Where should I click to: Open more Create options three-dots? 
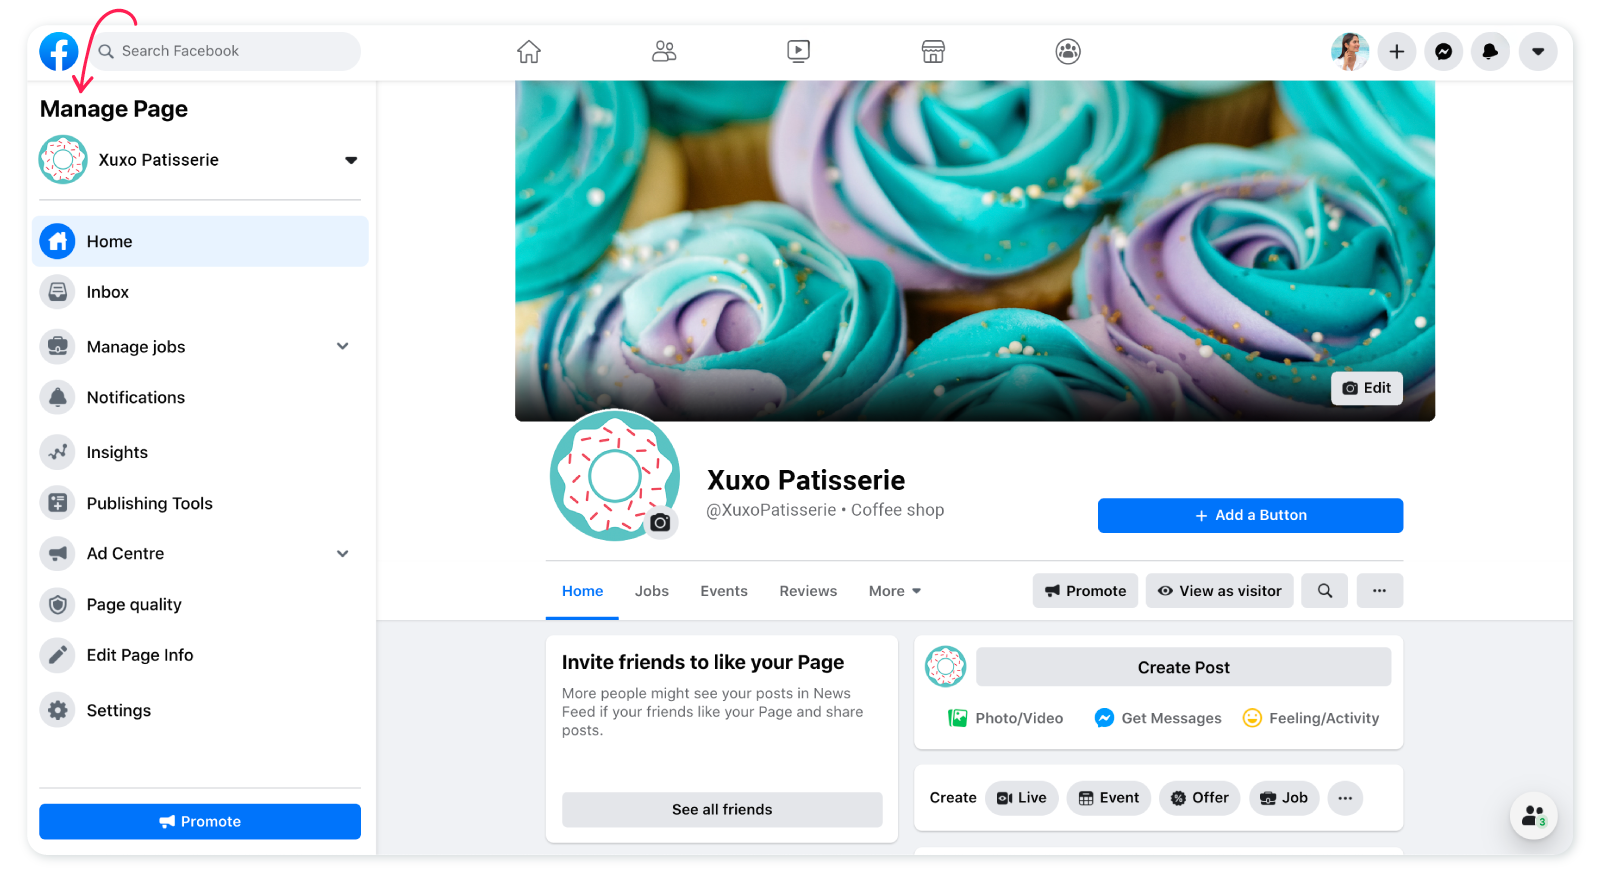click(x=1345, y=798)
